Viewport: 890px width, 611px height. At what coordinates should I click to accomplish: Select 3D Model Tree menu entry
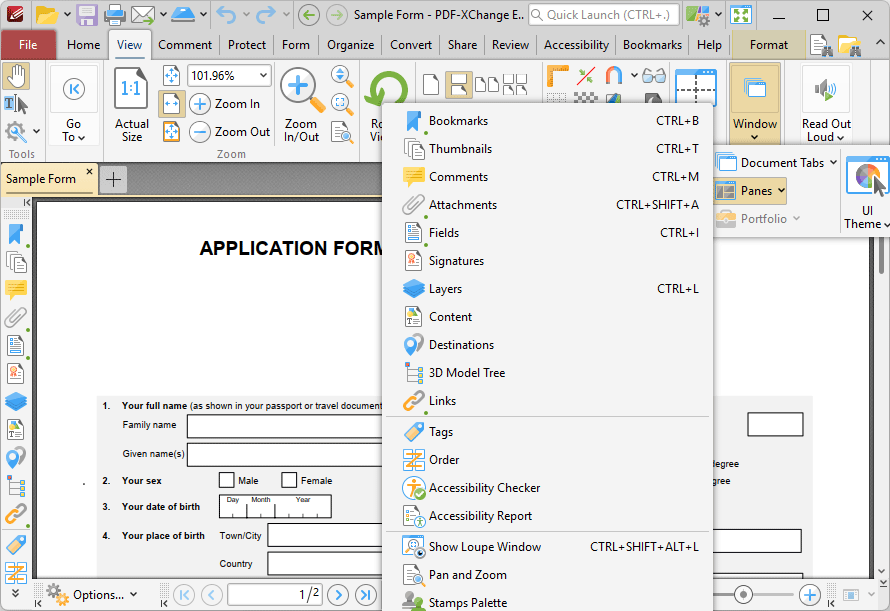(x=550, y=373)
